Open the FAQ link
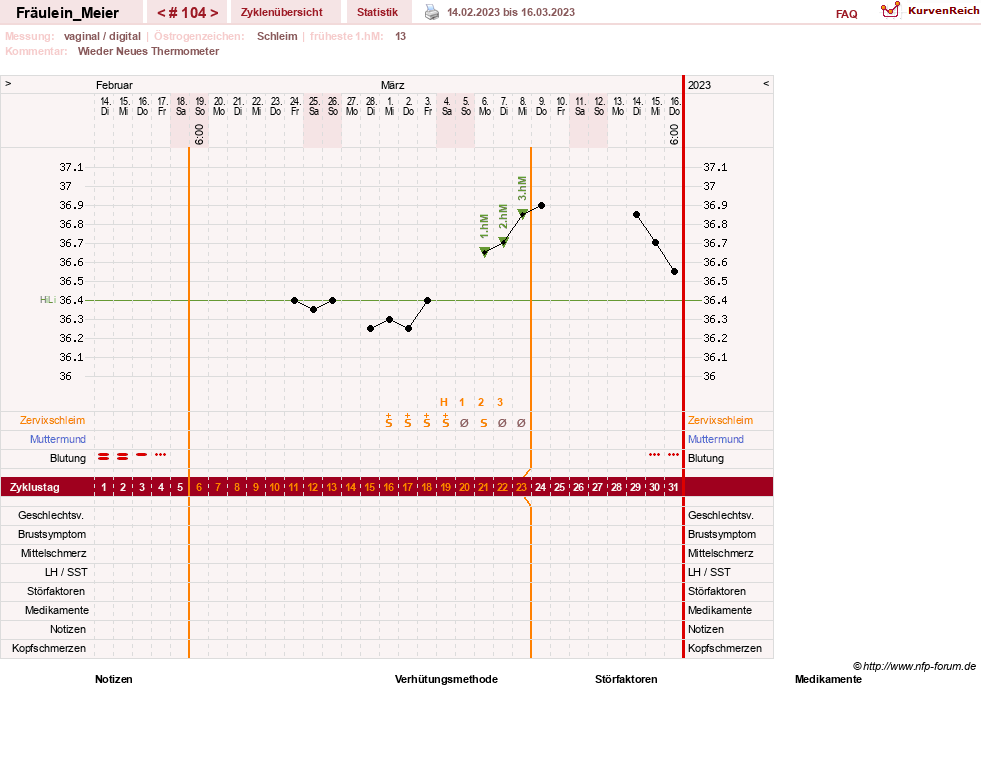 [846, 14]
